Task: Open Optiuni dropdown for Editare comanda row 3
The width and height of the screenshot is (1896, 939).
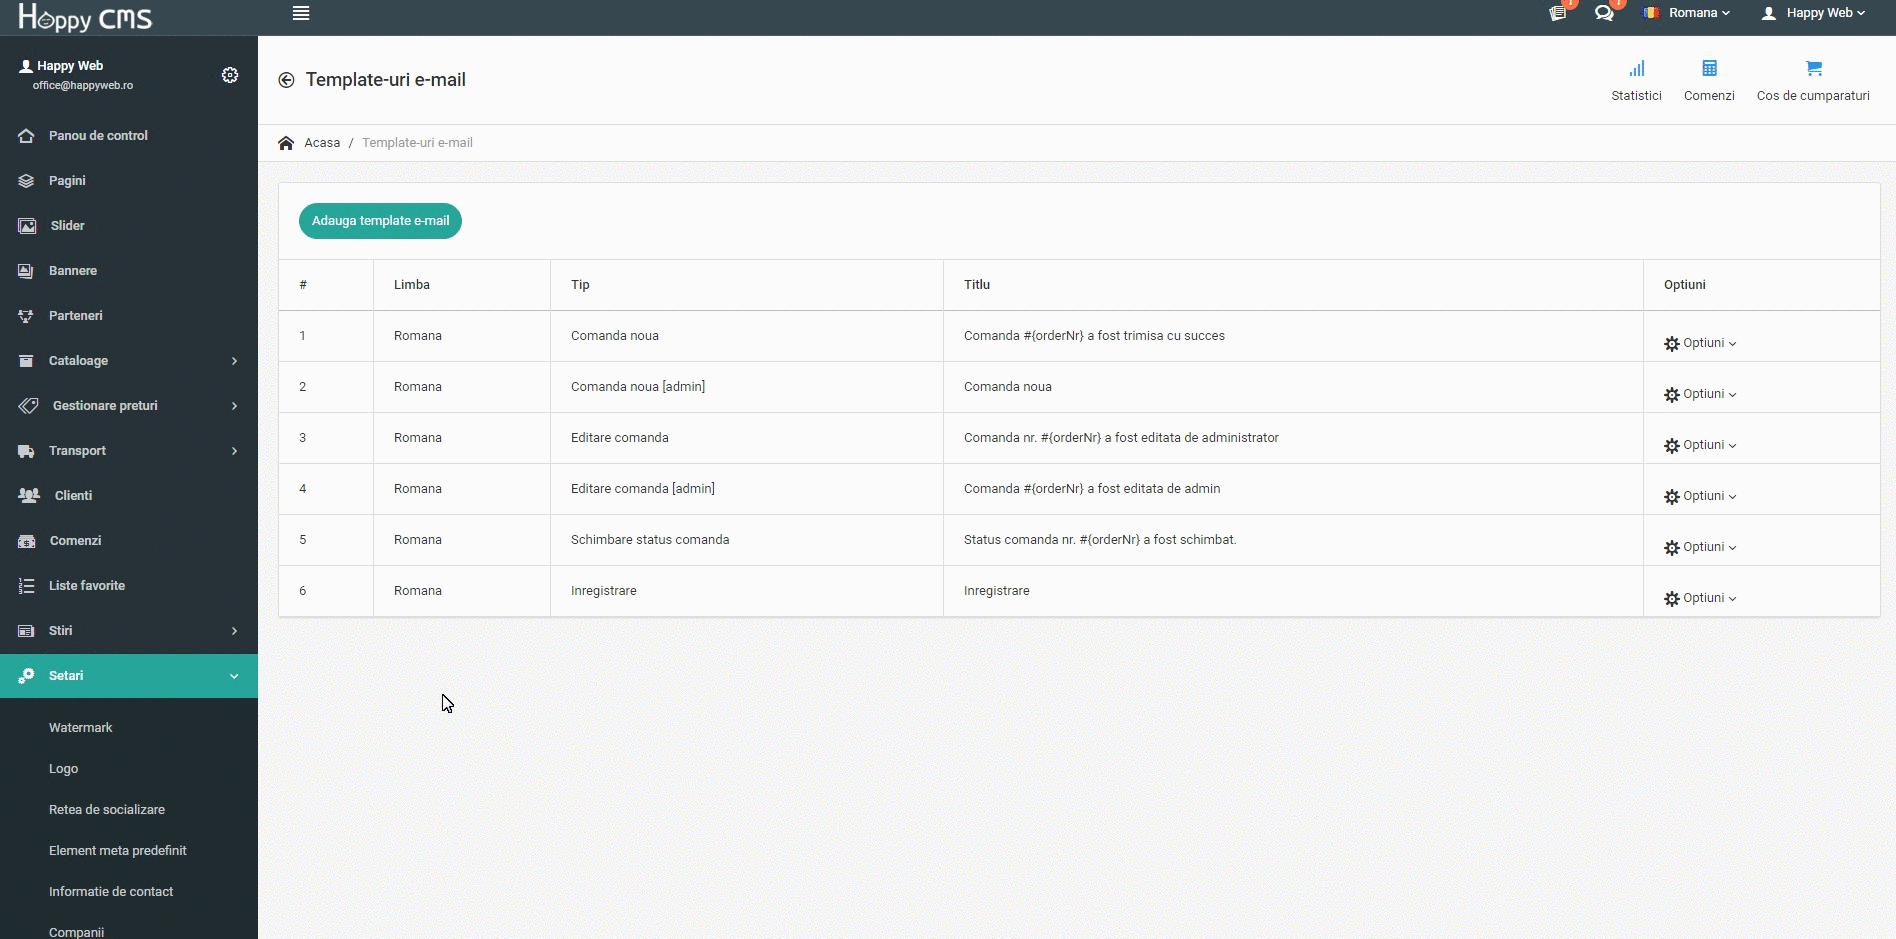Action: click(x=1700, y=445)
